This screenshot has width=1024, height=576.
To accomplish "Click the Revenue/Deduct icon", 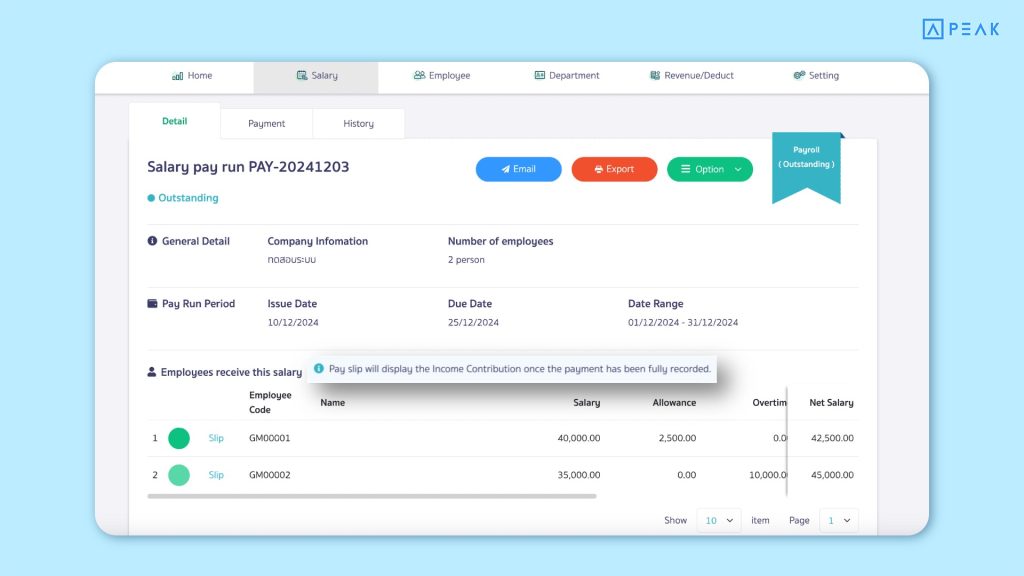I will tap(655, 76).
